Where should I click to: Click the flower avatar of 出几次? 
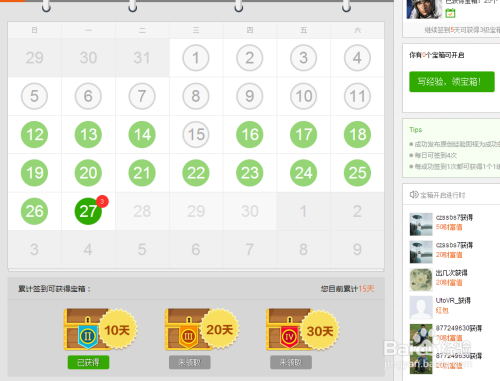[421, 280]
